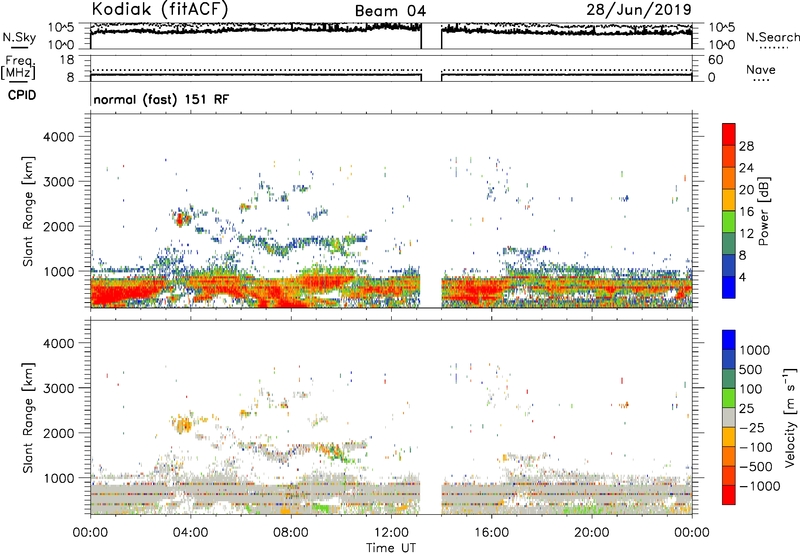This screenshot has width=800, height=554.
Task: Click the red top of power colorbar
Action: coord(729,134)
